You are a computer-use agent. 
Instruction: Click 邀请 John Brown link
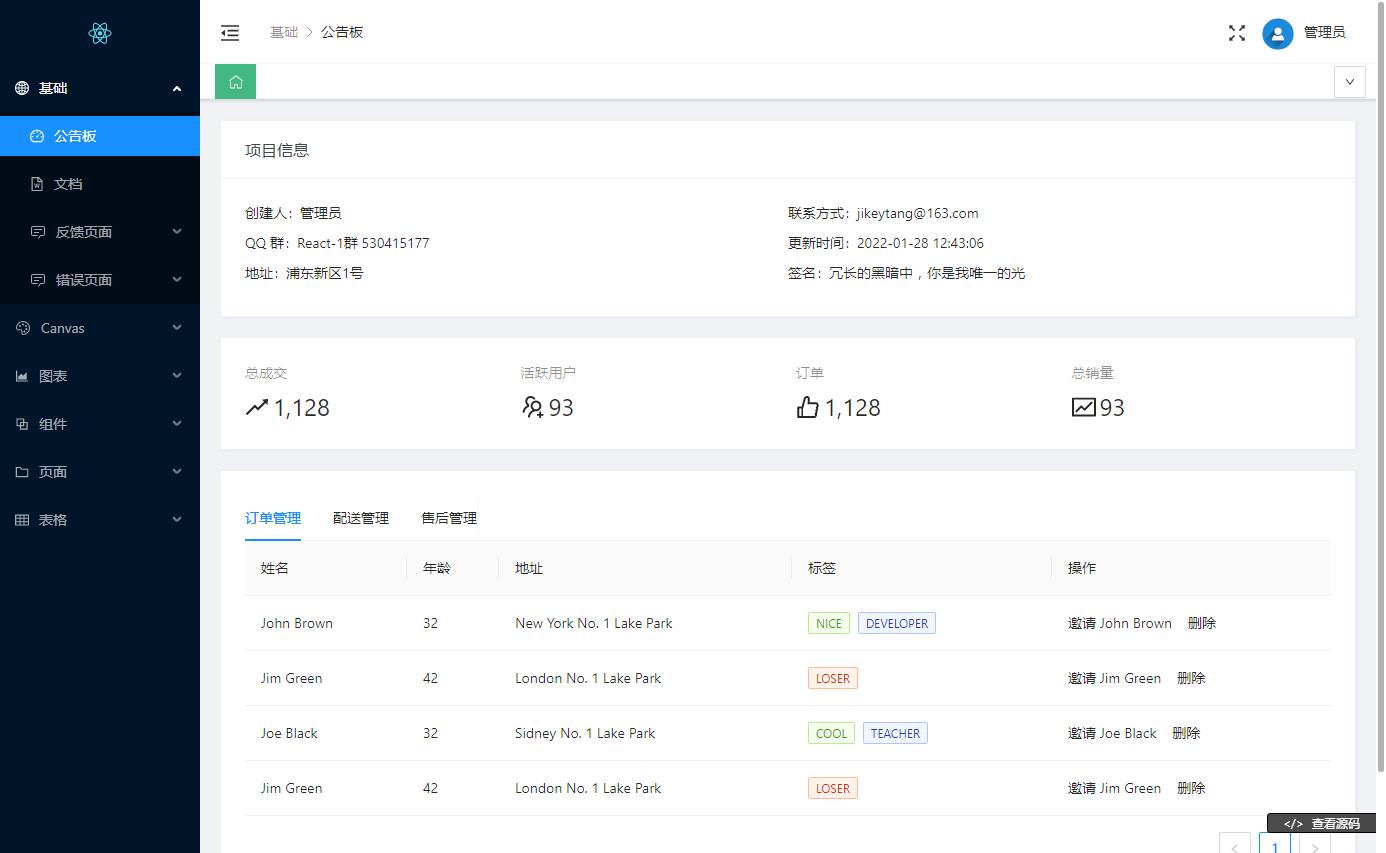(x=1120, y=623)
